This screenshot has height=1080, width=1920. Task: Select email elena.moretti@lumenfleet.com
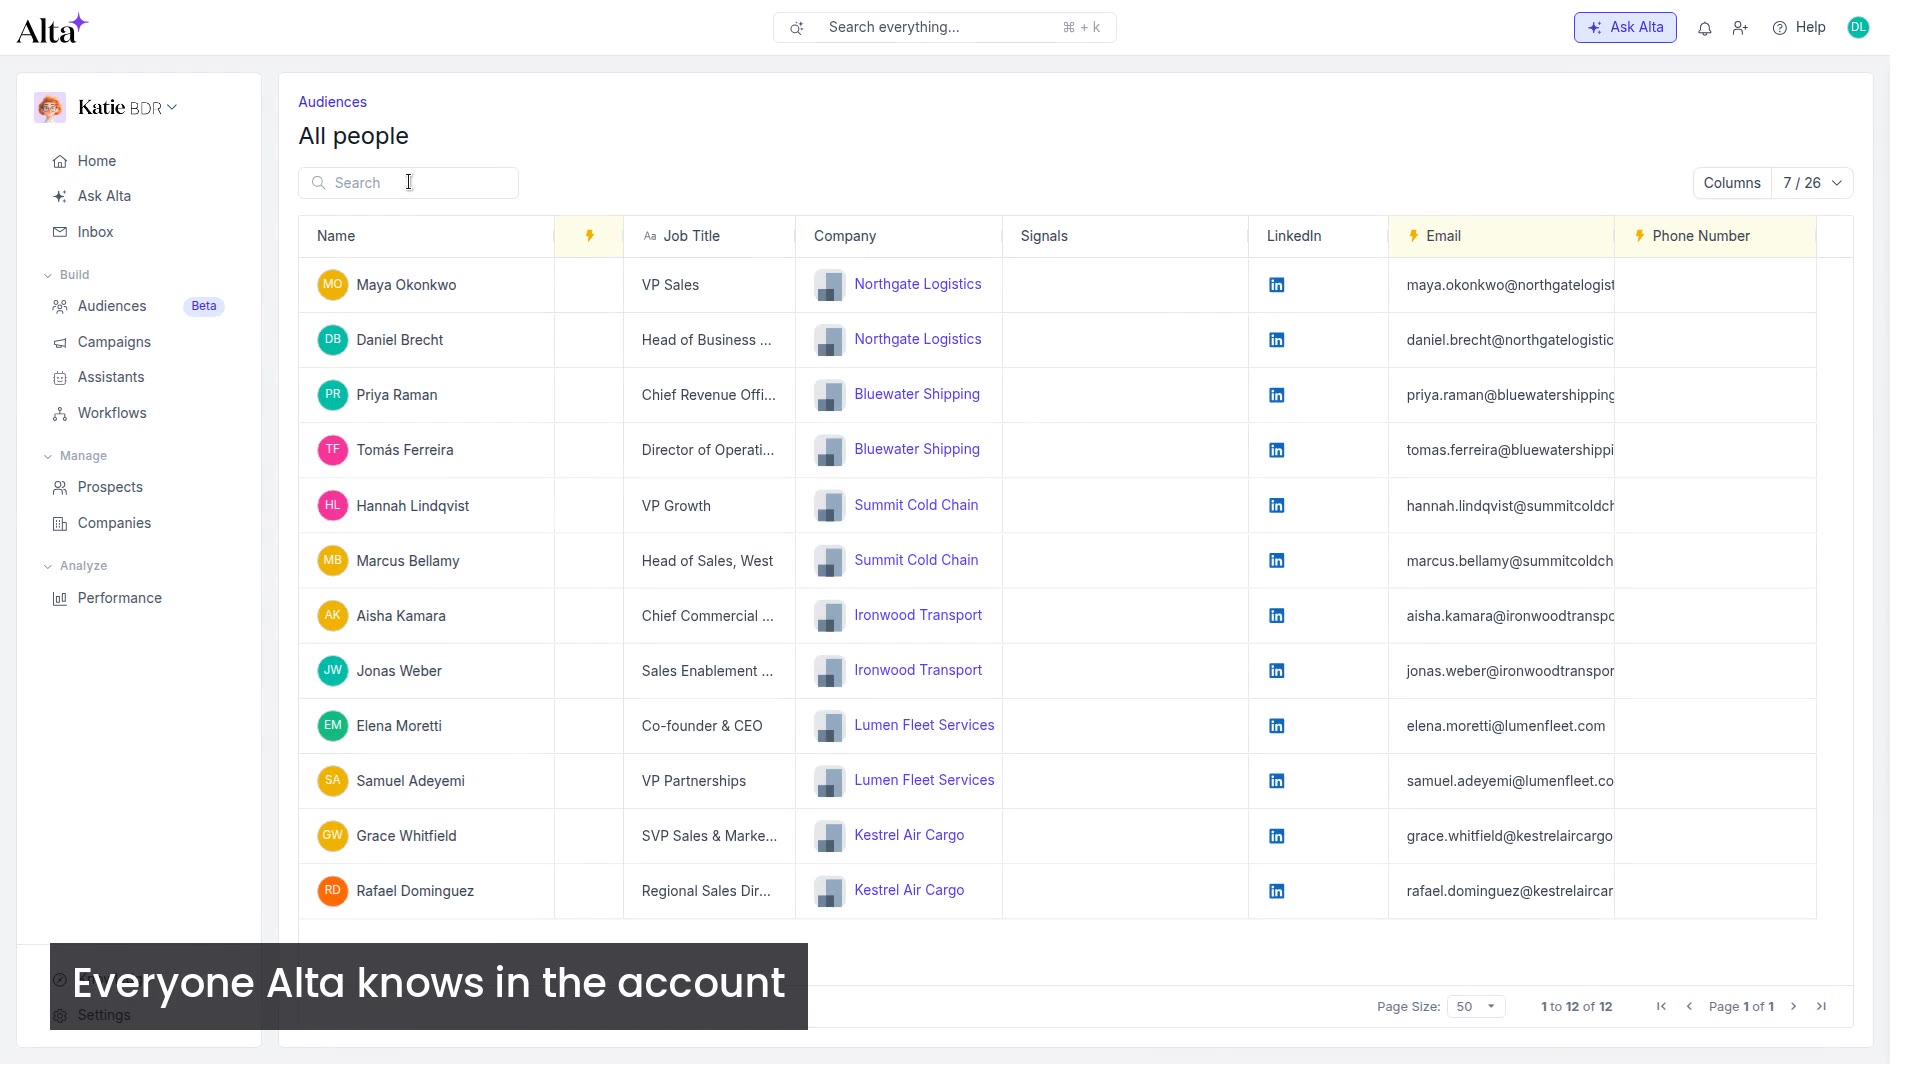pos(1505,726)
